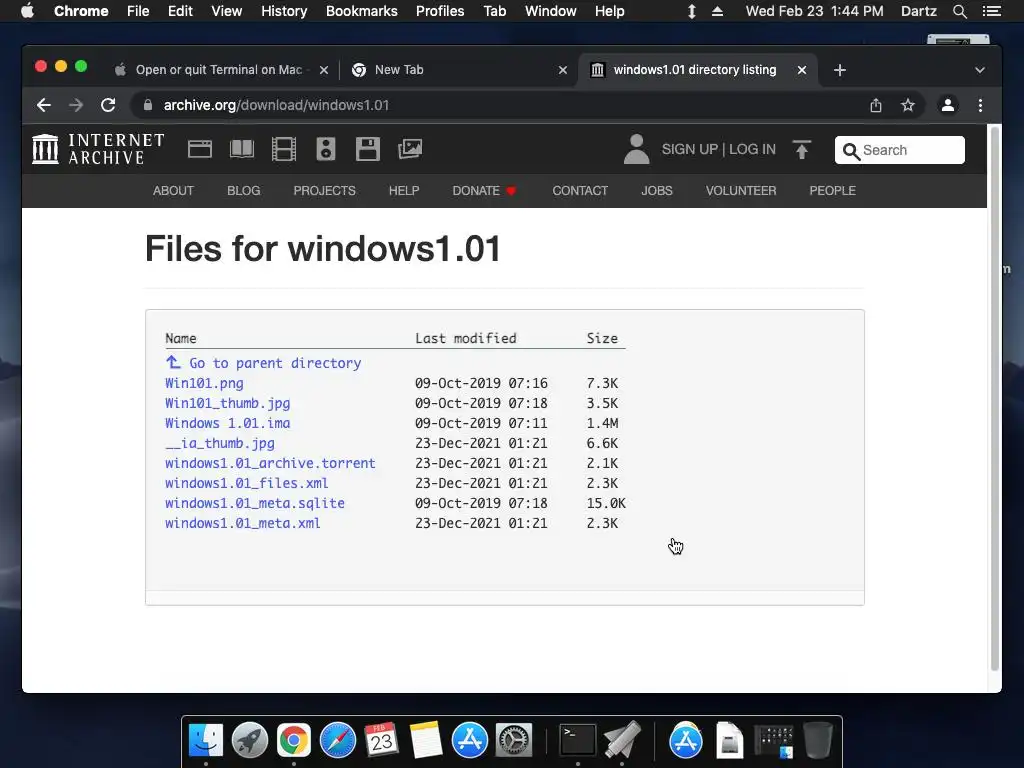Click the share icon in address bar
1024x768 pixels.
[x=876, y=105]
